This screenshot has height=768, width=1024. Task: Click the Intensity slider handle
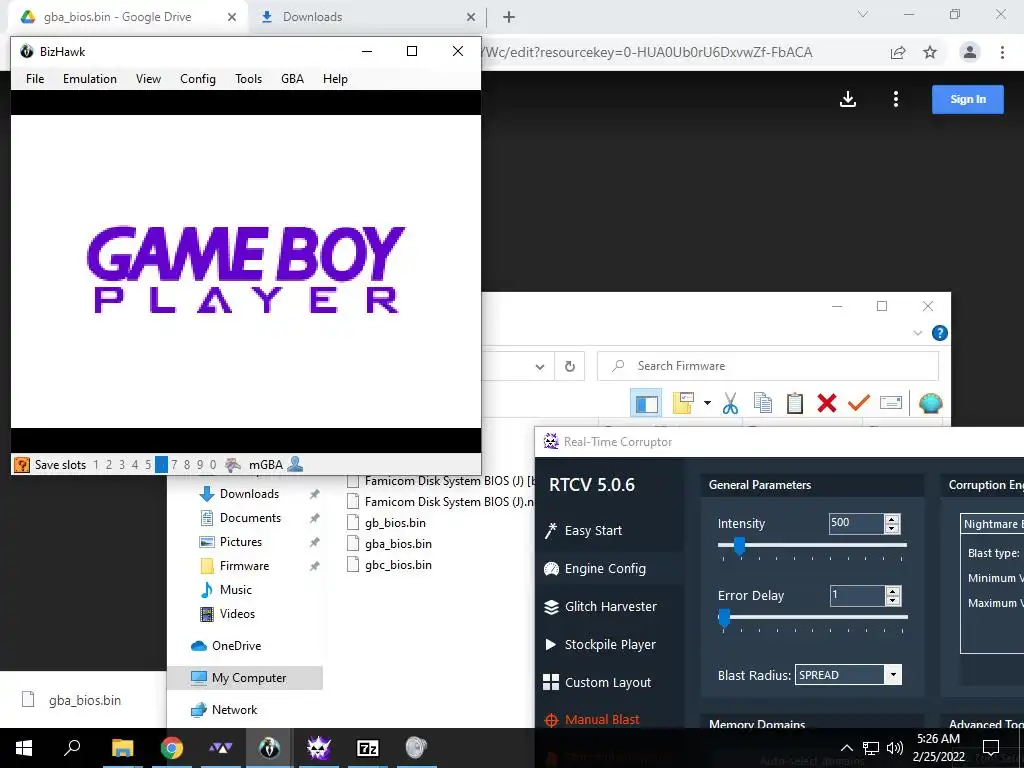click(x=739, y=546)
